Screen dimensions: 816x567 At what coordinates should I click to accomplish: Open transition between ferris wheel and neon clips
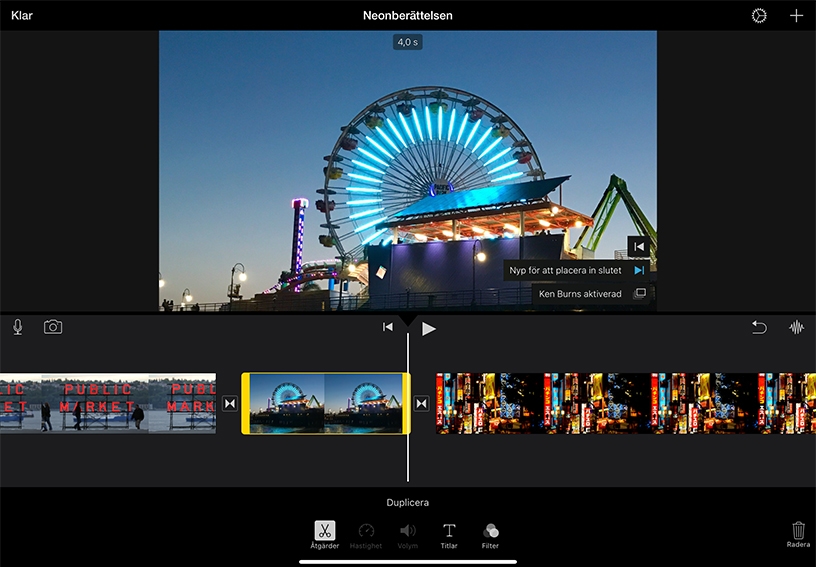[421, 403]
